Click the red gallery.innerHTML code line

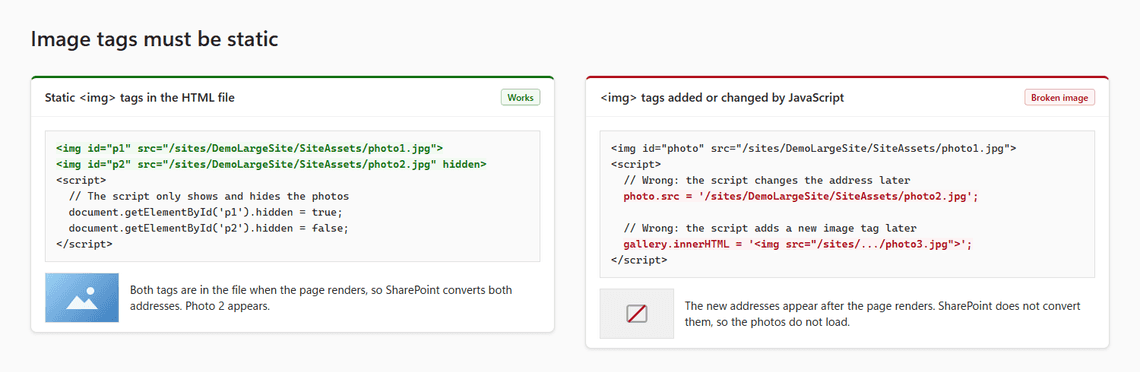click(798, 244)
